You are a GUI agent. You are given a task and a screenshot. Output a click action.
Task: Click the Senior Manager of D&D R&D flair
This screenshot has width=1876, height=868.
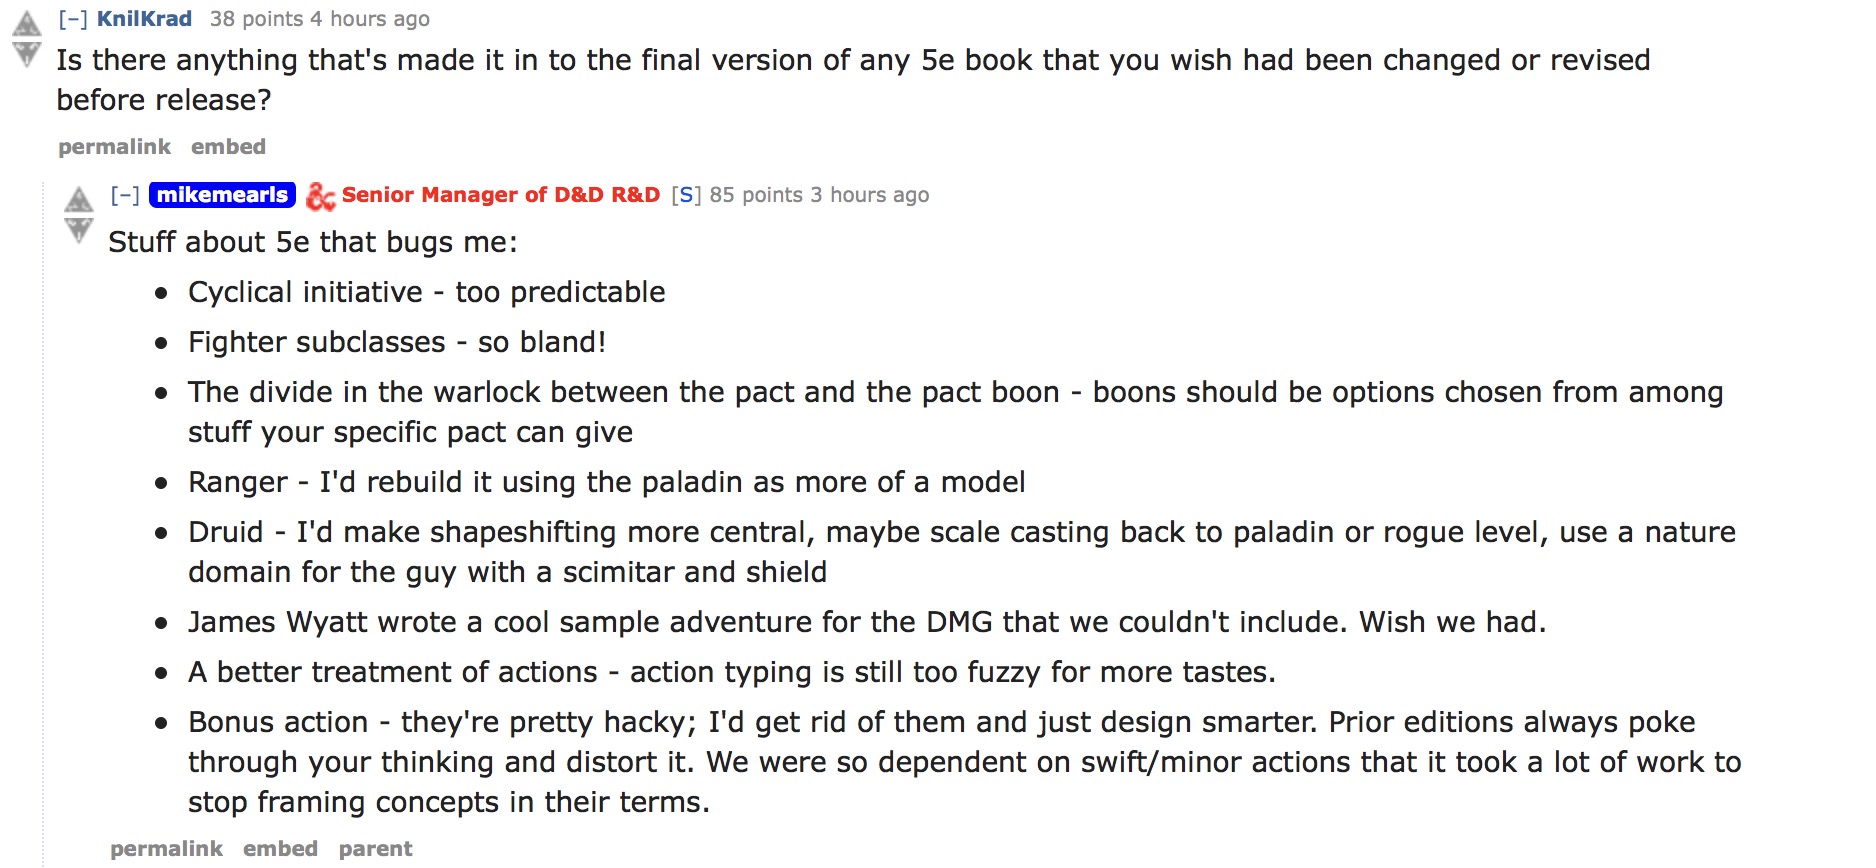click(x=500, y=195)
